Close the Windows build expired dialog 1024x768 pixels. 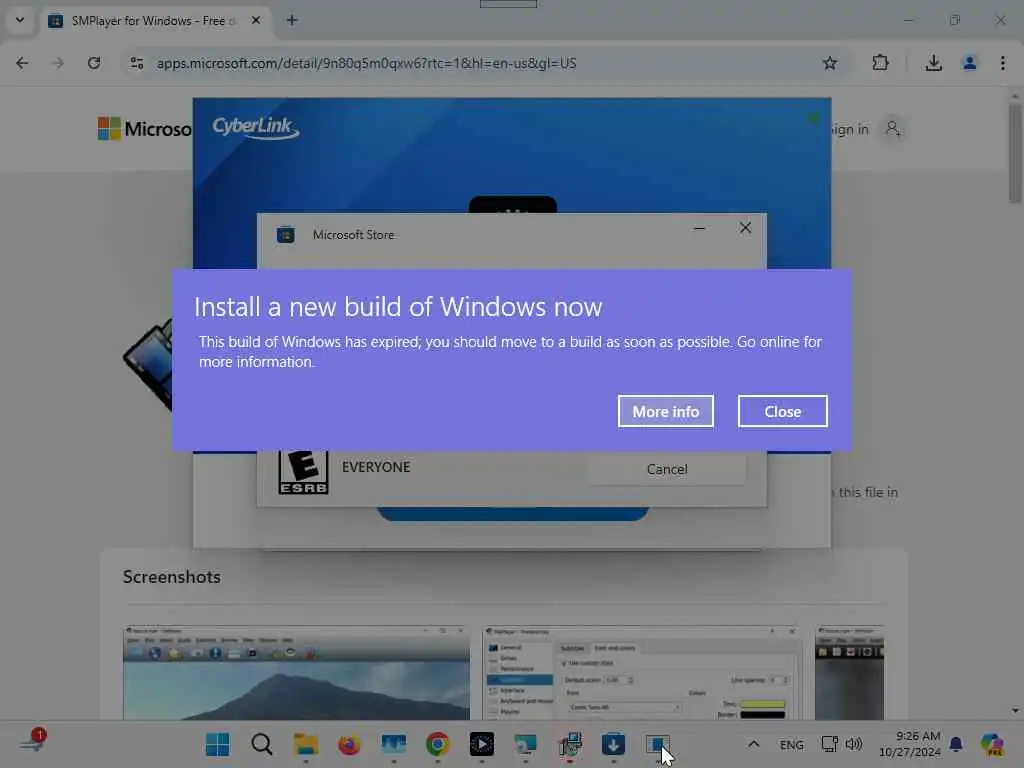(x=782, y=411)
